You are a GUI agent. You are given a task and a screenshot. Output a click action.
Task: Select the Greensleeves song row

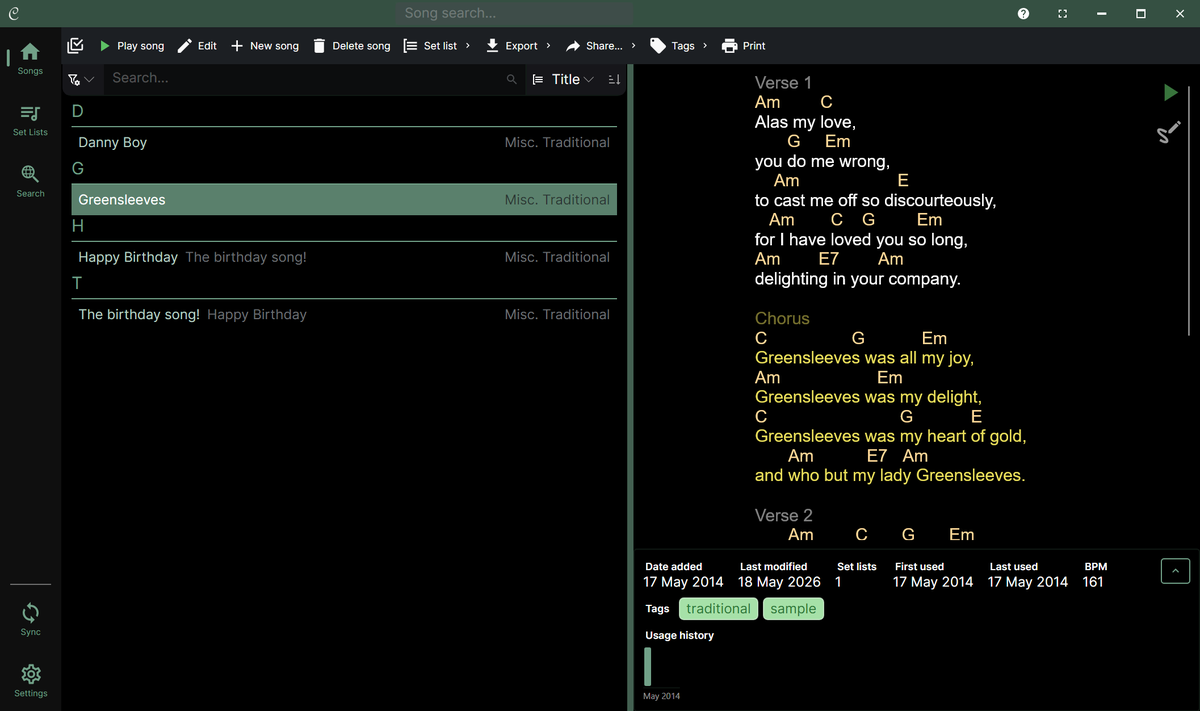(x=344, y=200)
